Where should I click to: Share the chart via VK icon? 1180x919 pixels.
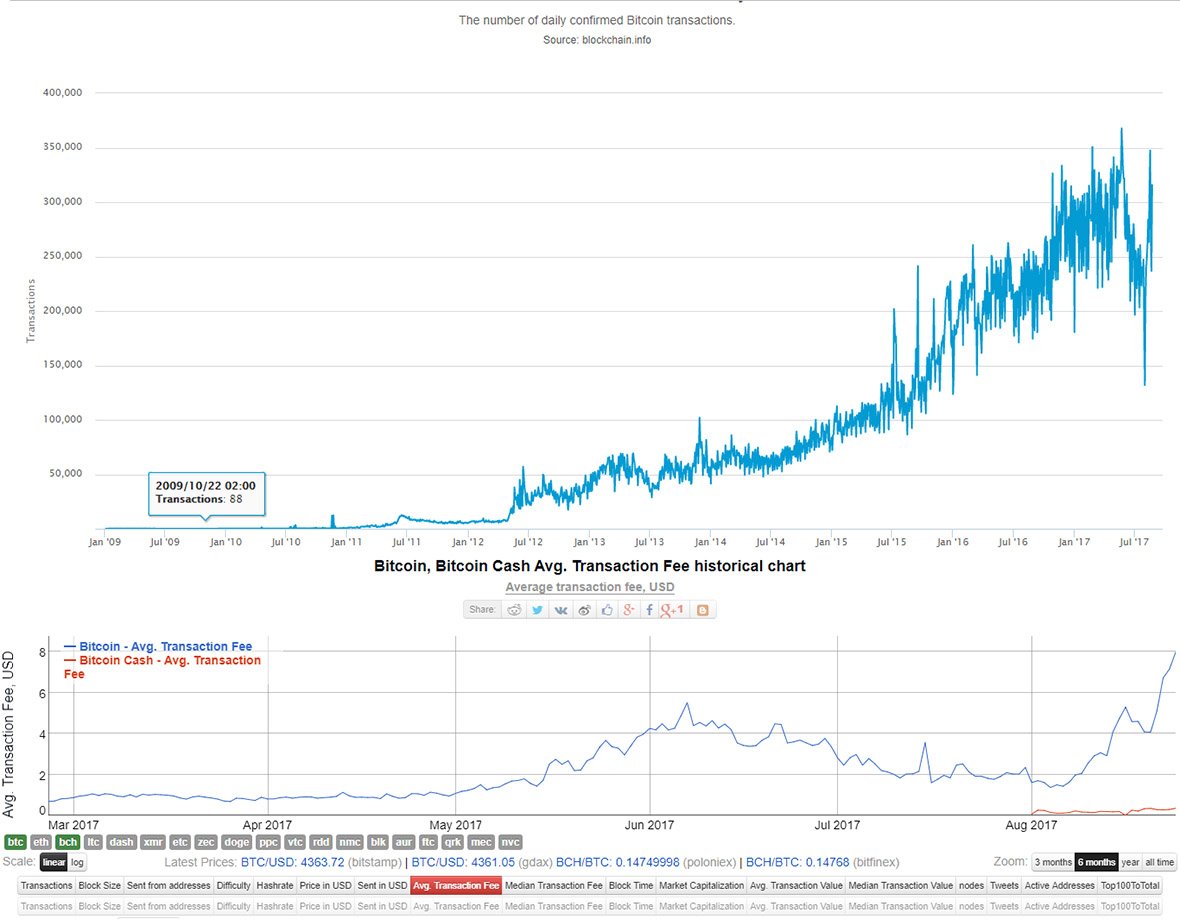pos(561,610)
